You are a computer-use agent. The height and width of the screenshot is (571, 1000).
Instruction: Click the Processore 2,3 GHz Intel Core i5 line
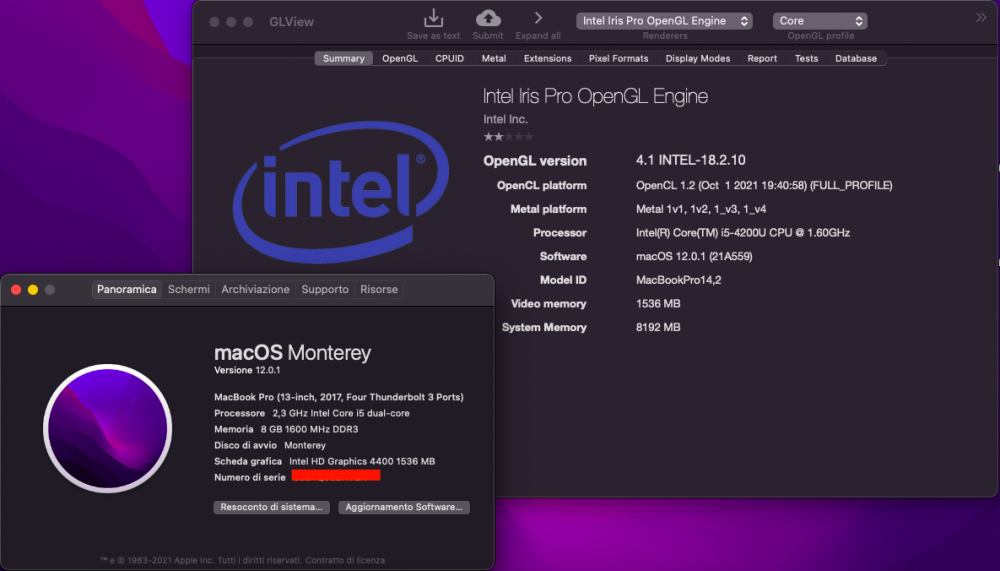coord(312,413)
